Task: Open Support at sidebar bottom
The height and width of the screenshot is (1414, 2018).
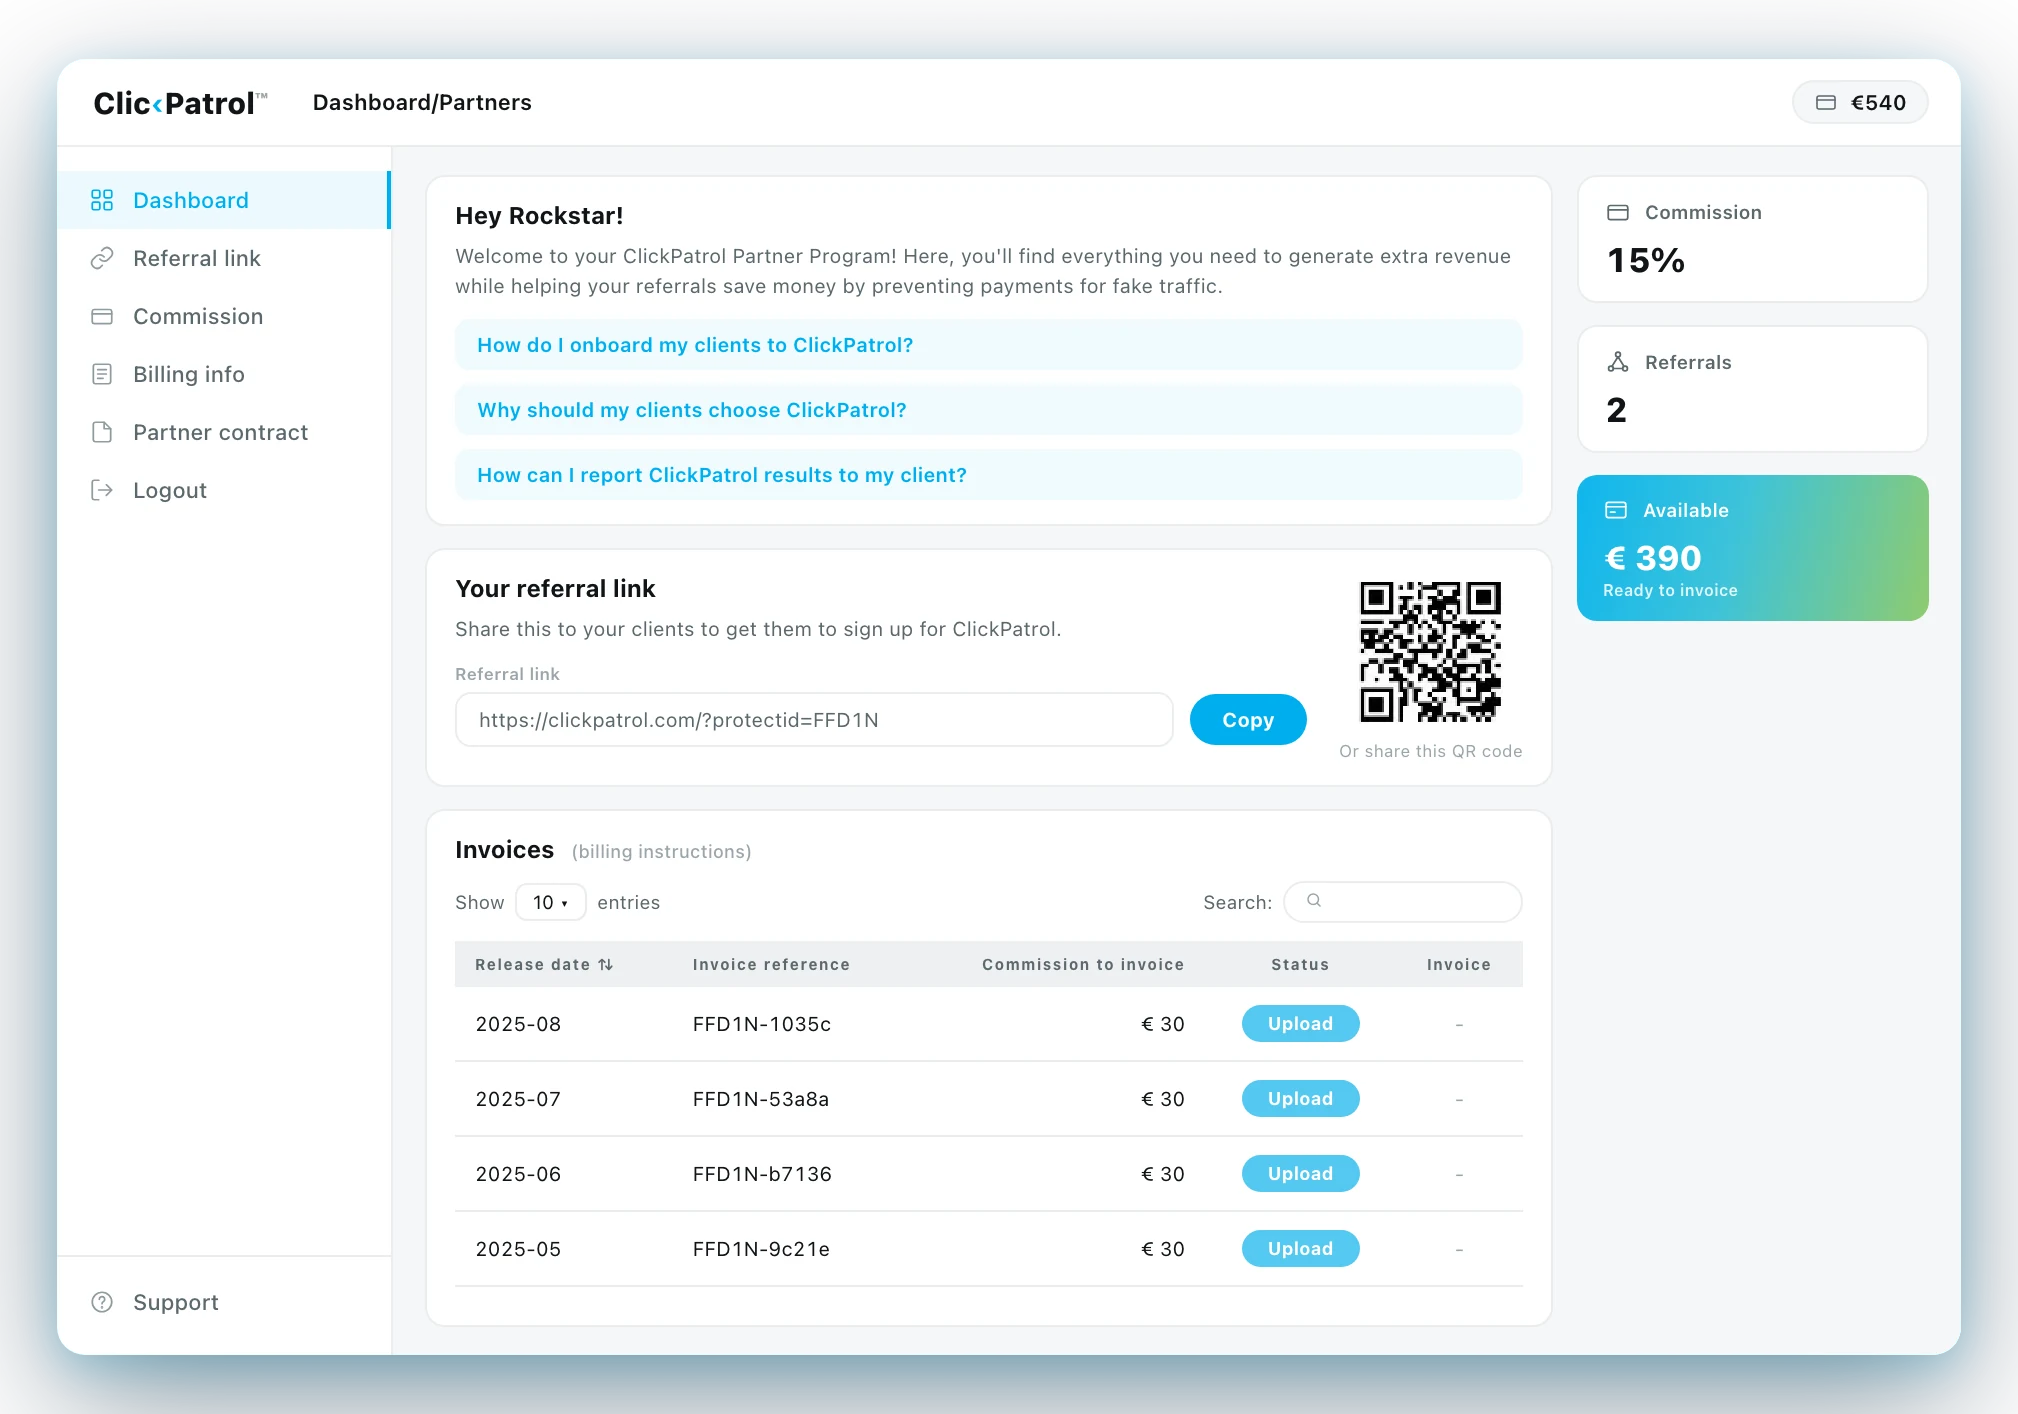Action: click(224, 1302)
